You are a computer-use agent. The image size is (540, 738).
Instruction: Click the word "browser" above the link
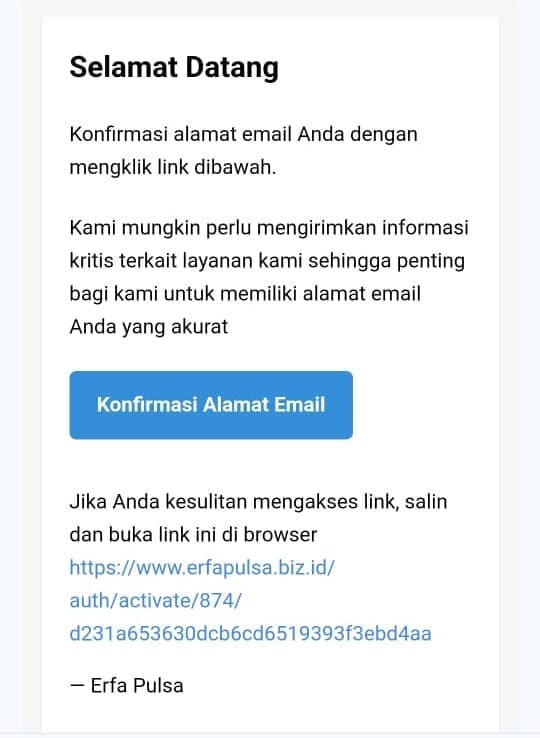click(x=281, y=535)
